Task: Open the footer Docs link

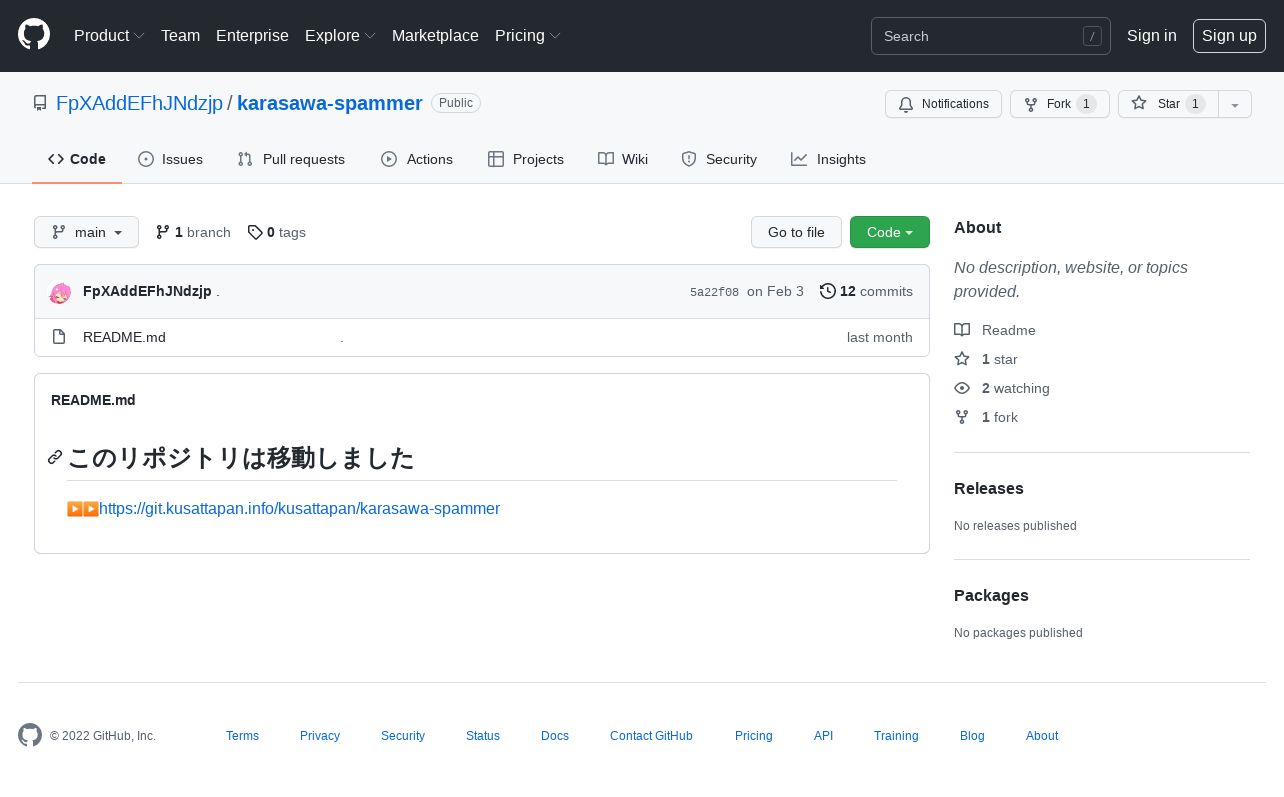Action: point(555,736)
